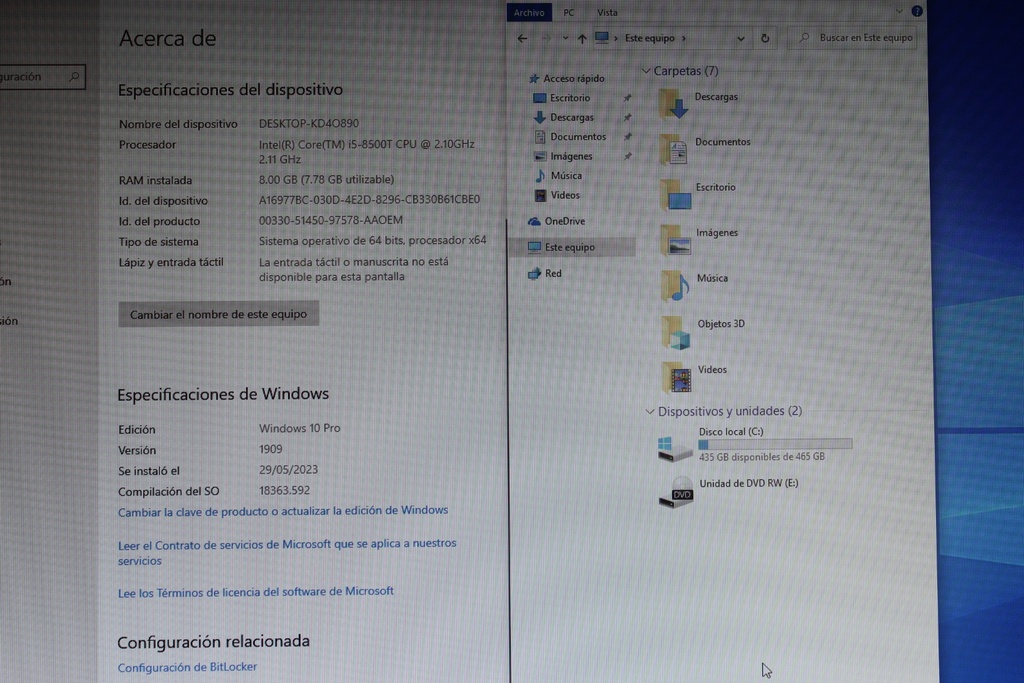This screenshot has width=1024, height=683.
Task: Select the Imágenes folder icon
Action: click(676, 240)
